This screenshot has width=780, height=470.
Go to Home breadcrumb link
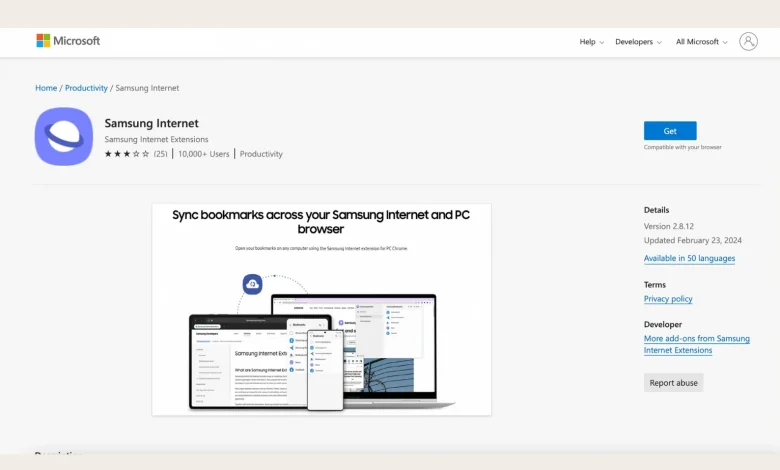pos(46,88)
